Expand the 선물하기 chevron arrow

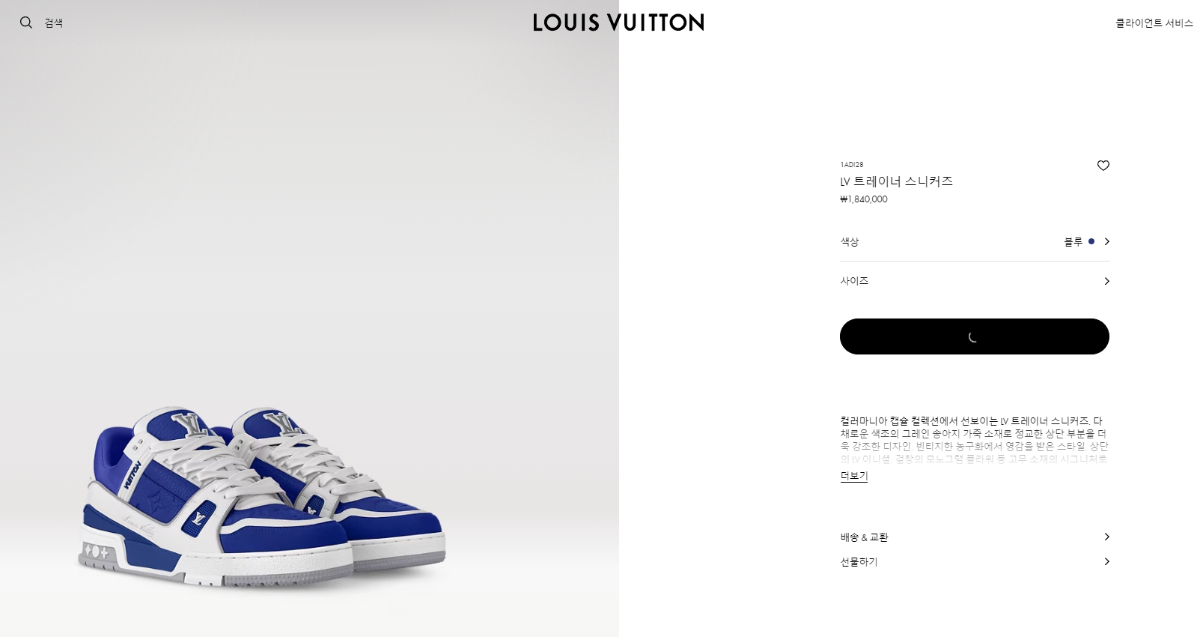[1106, 561]
